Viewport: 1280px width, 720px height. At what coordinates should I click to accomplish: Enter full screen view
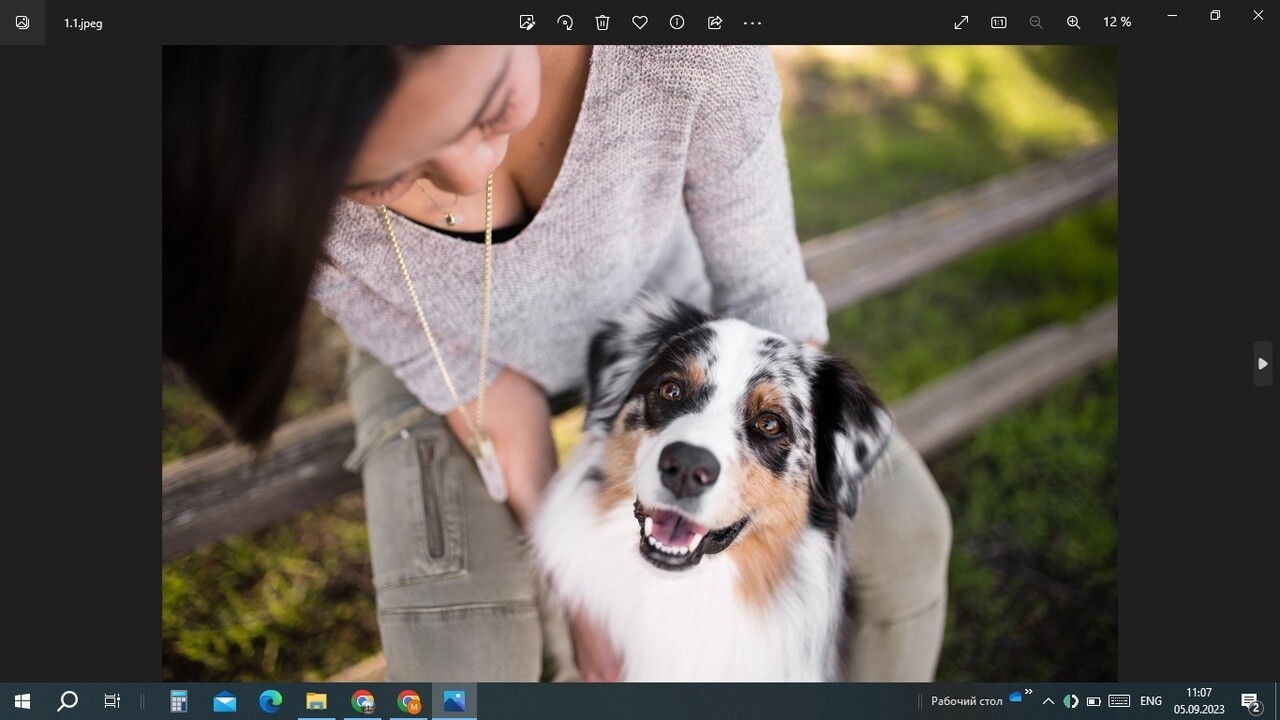961,22
